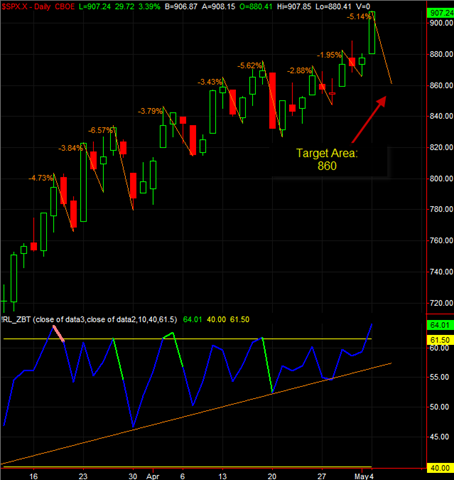
Task: Click the $SPX.X Daily CBOE symbol label
Action: click(38, 6)
